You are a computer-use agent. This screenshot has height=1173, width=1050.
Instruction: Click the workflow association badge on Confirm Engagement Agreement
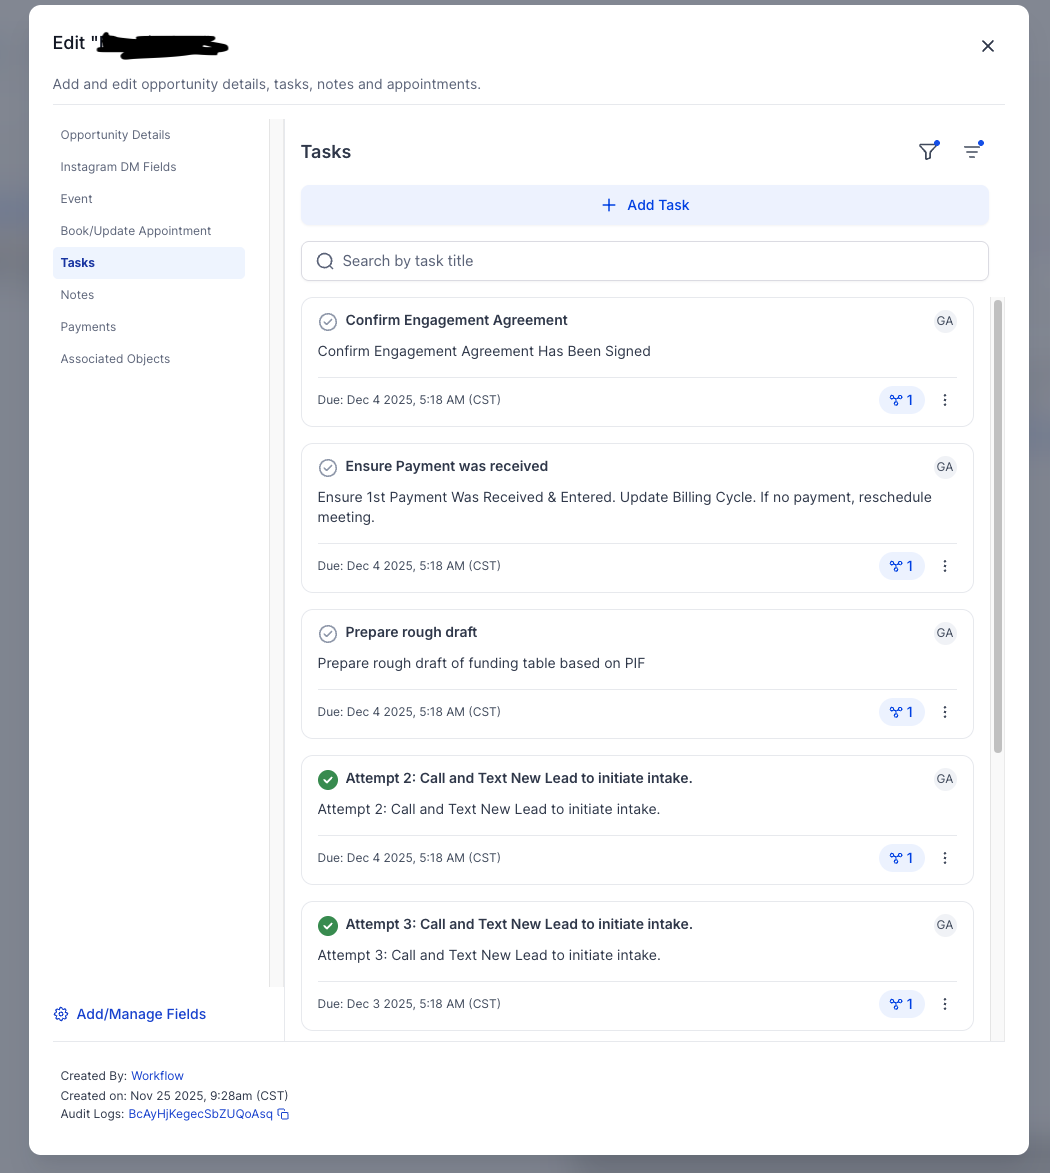[x=901, y=399]
